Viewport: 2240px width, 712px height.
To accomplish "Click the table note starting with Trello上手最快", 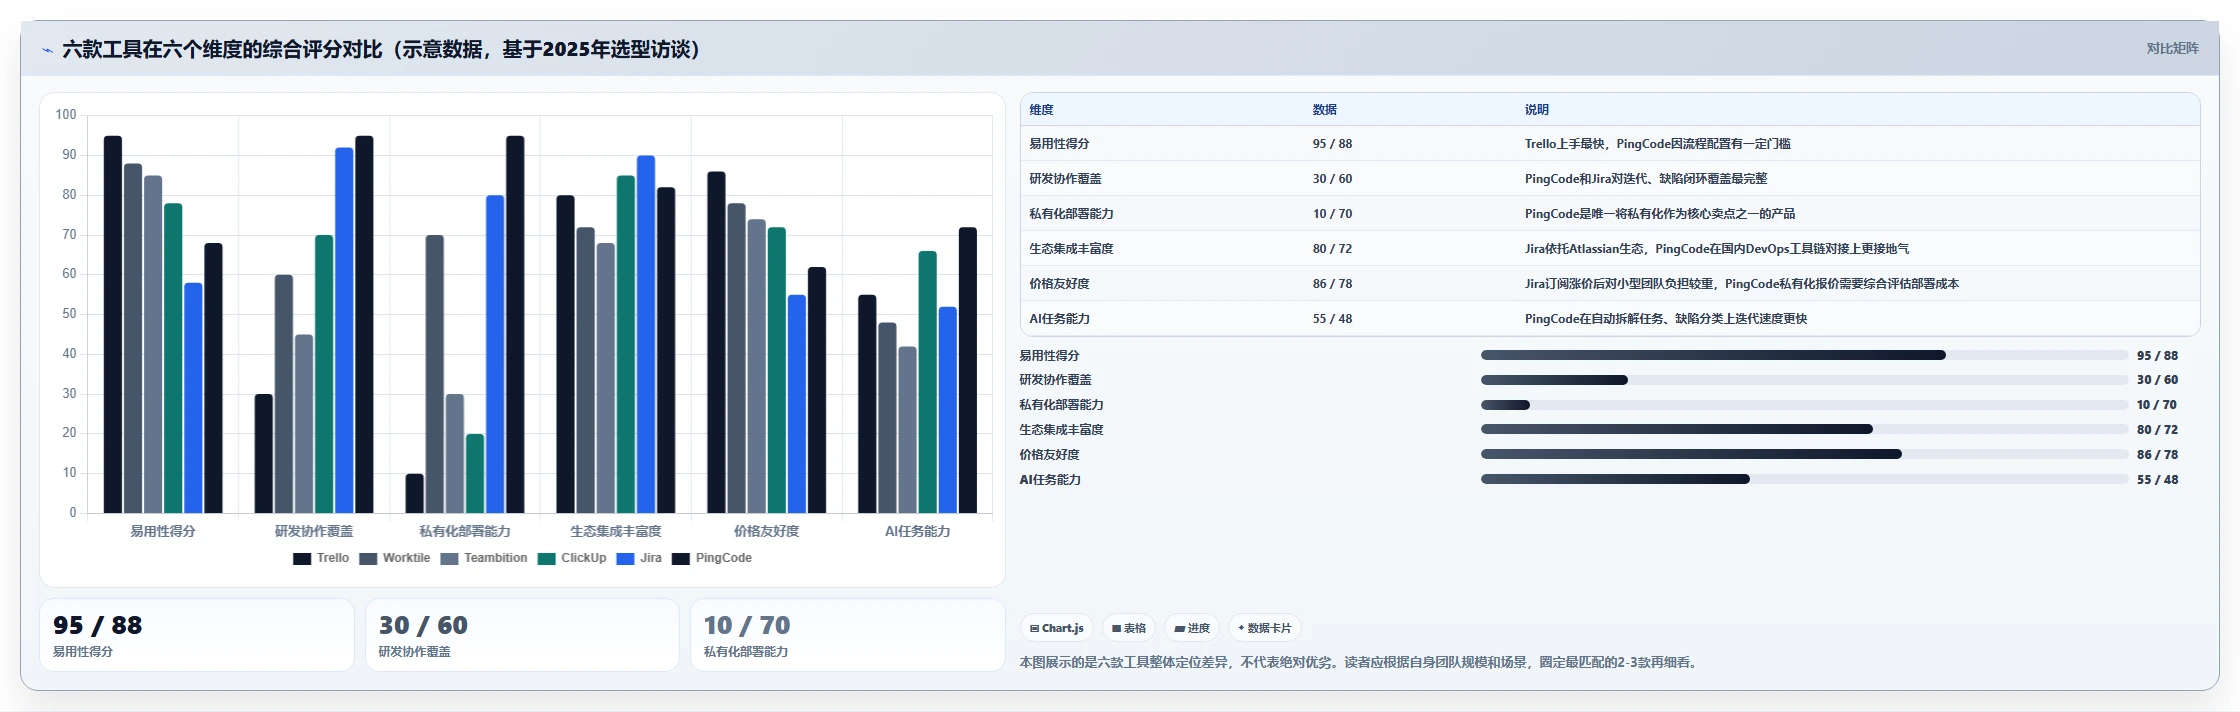I will 1657,144.
